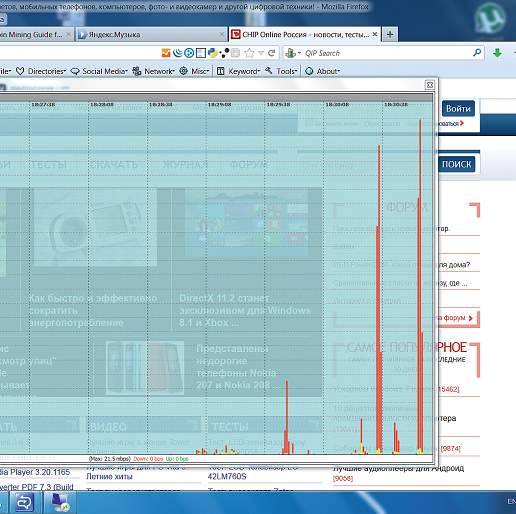Close the Яндекс.Музыка tab
This screenshot has width=516, height=514.
coord(222,34)
